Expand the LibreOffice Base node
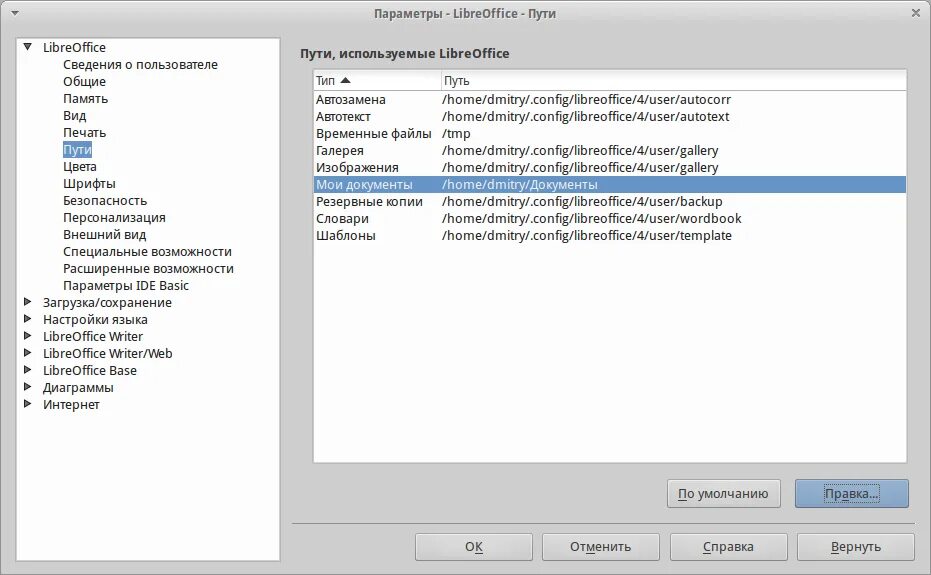 27,369
